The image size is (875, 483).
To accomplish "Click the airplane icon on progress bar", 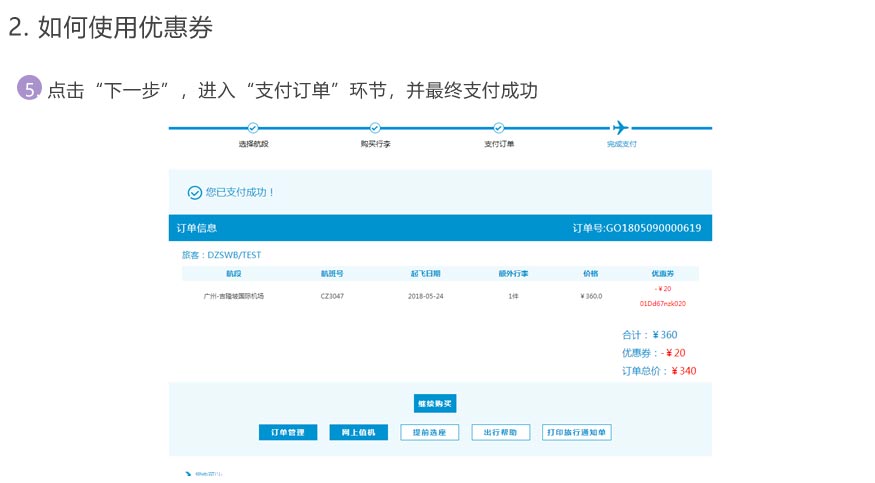I will pos(620,128).
